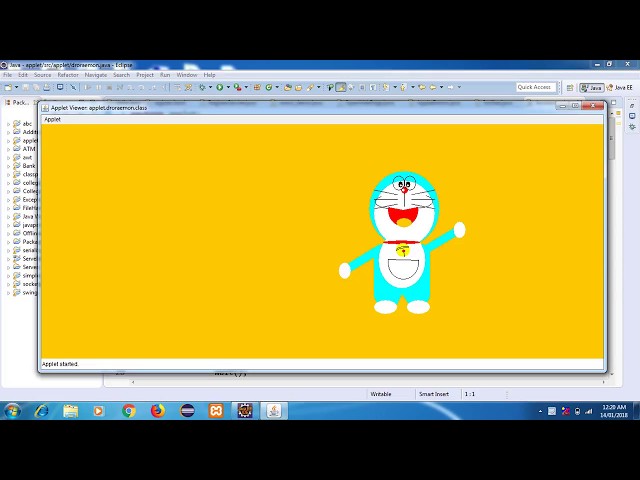Click the Open Perspective icon

coord(570,88)
